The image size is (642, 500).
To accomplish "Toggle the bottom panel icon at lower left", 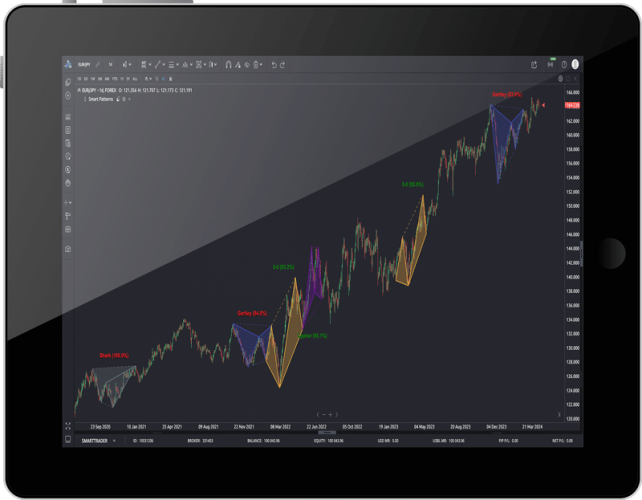I will click(x=68, y=439).
